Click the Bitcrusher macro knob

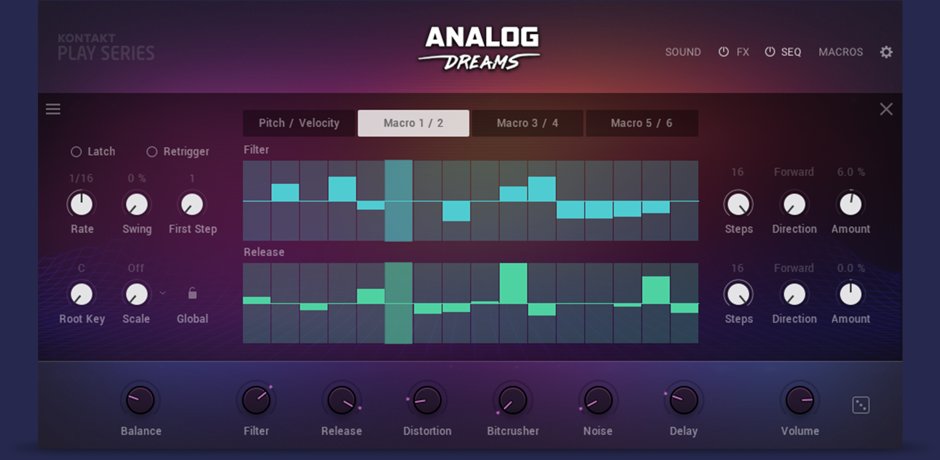click(x=513, y=400)
